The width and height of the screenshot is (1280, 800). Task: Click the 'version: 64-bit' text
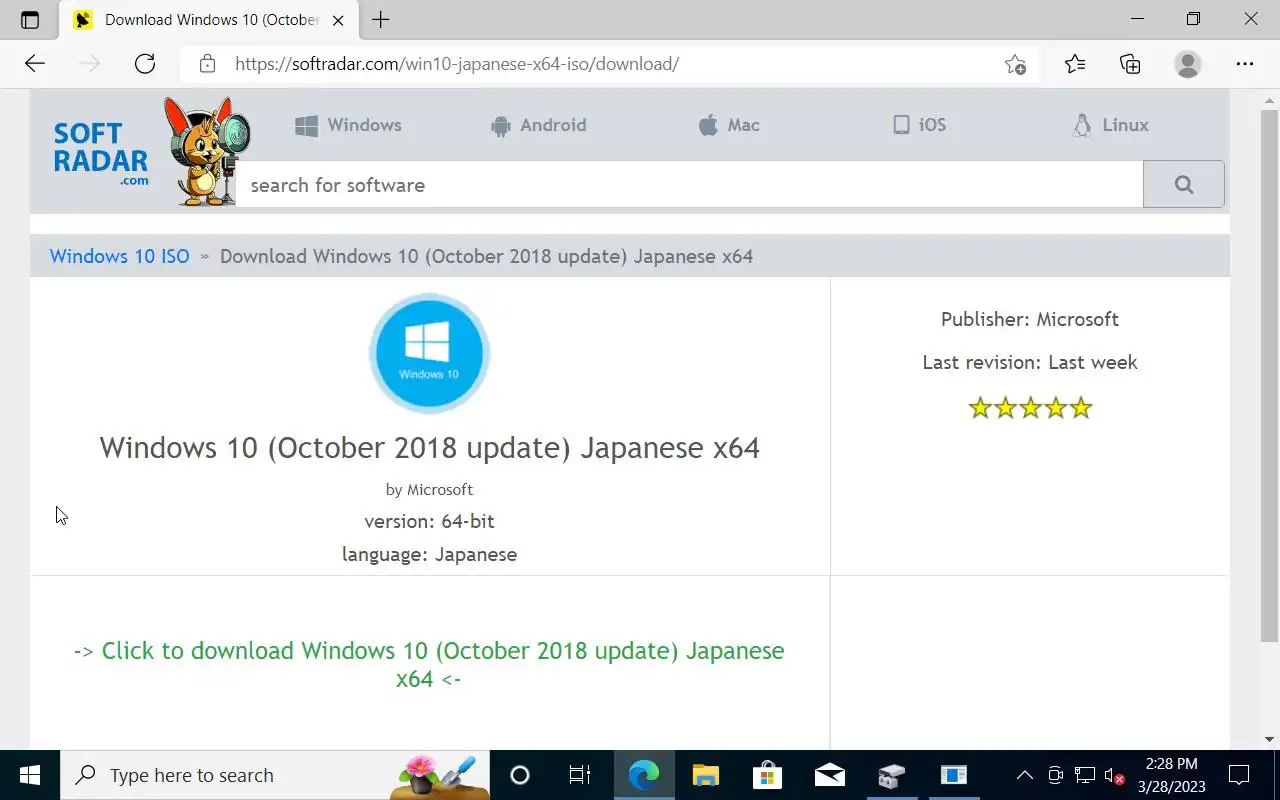click(429, 521)
